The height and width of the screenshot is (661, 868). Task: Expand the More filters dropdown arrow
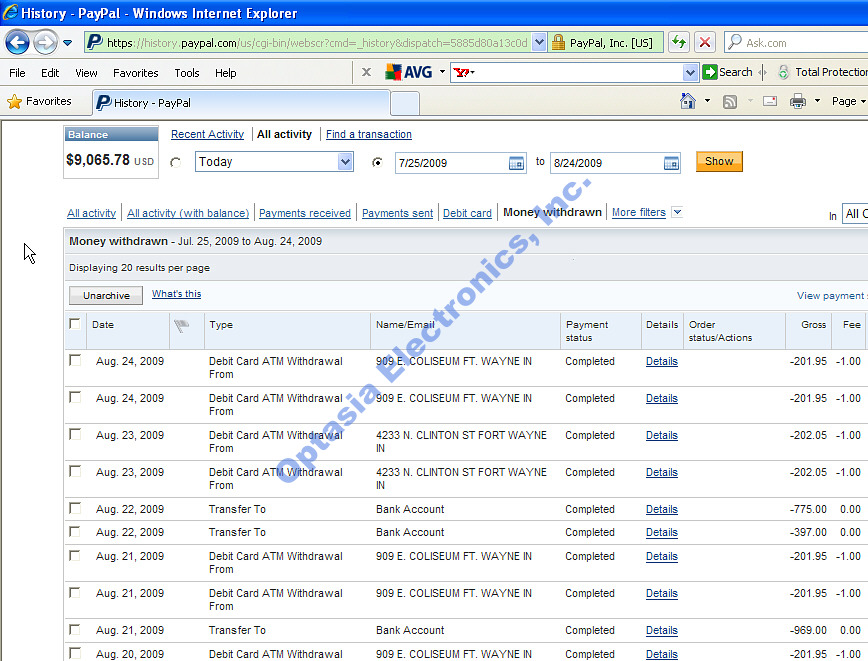[677, 212]
